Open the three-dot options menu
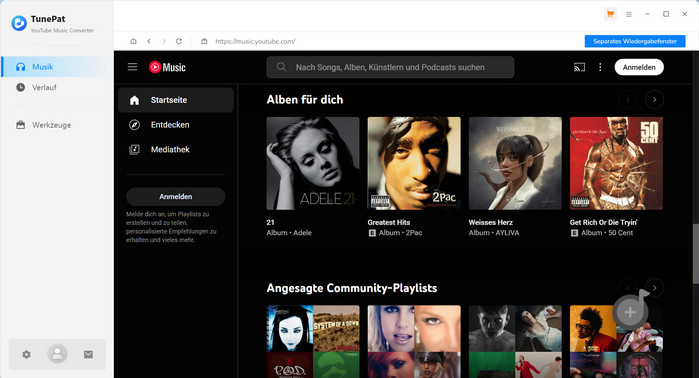The width and height of the screenshot is (699, 378). click(600, 67)
